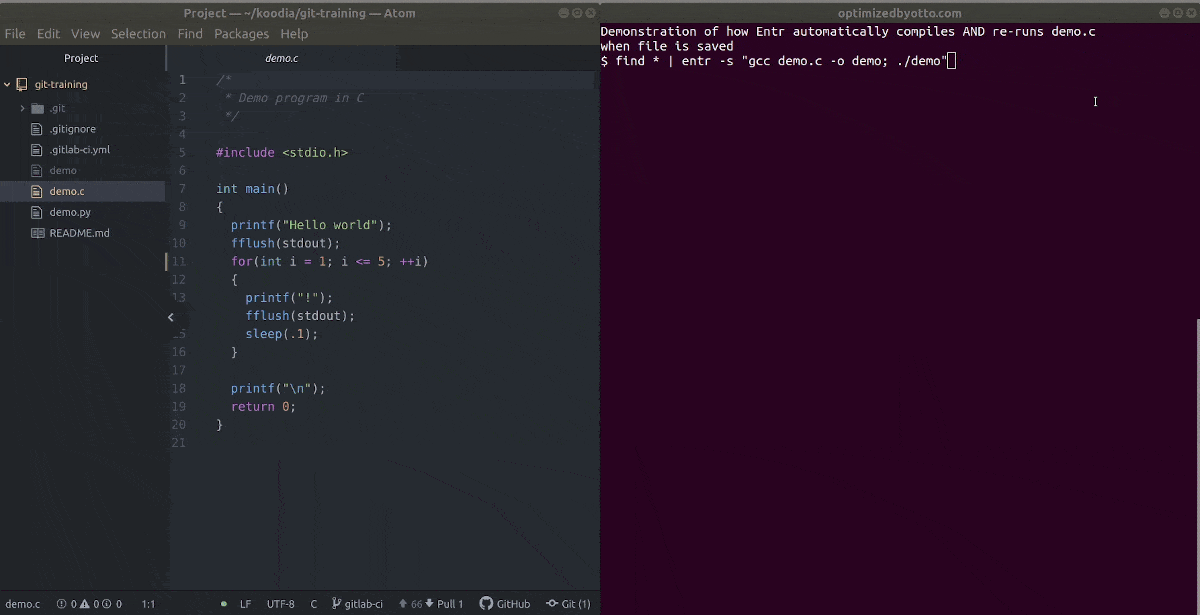Click the terminal window vertical scrollbar
This screenshot has height=615, width=1200.
tap(1197, 466)
